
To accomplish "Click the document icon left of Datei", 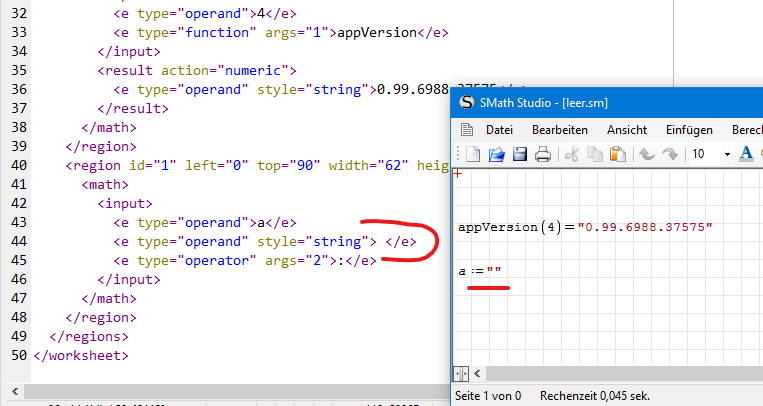I will tap(466, 130).
